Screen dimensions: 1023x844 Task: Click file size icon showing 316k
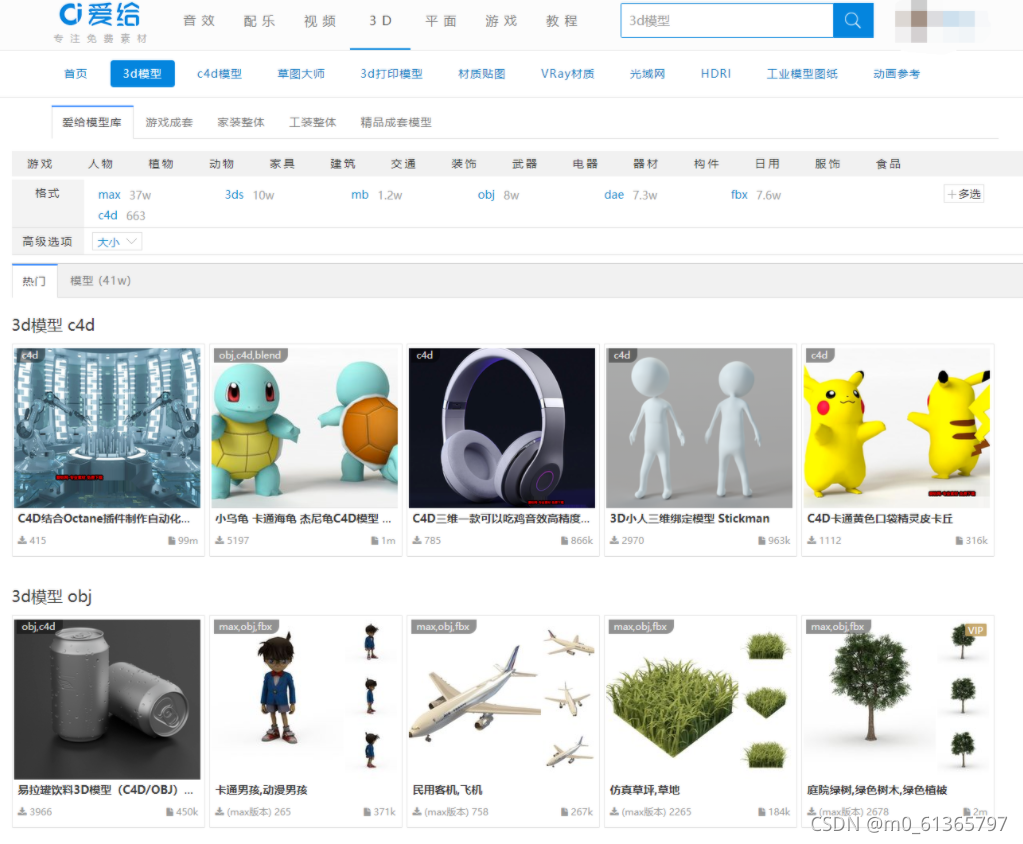point(959,540)
